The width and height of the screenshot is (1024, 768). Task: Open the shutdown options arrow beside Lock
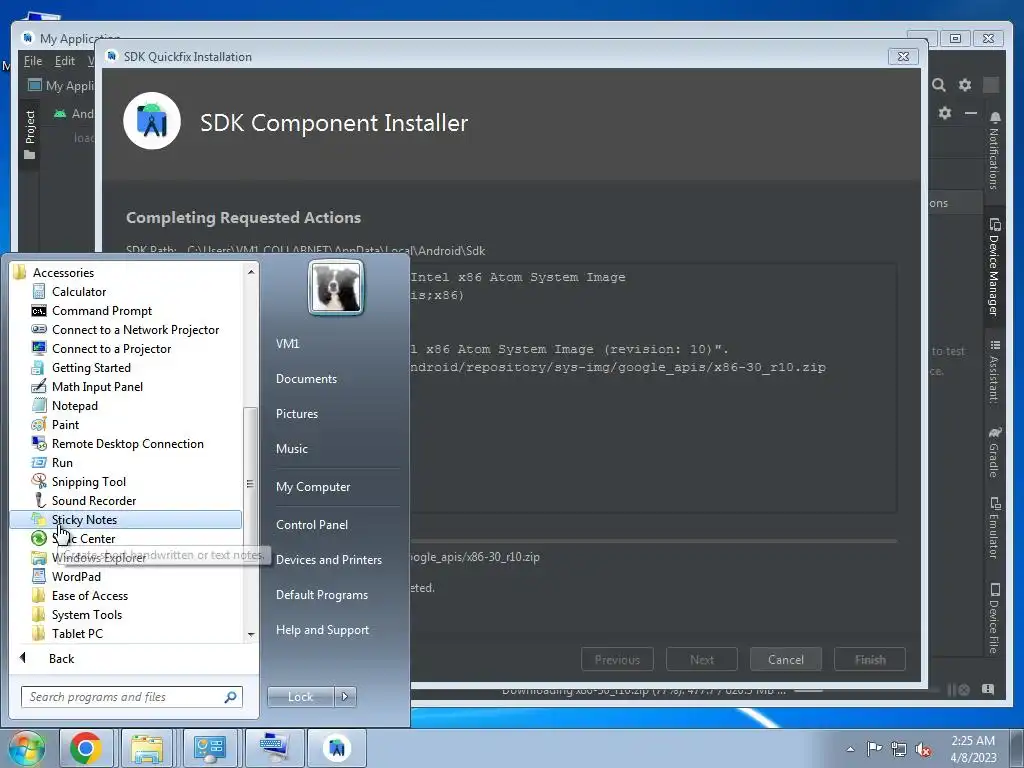point(345,697)
